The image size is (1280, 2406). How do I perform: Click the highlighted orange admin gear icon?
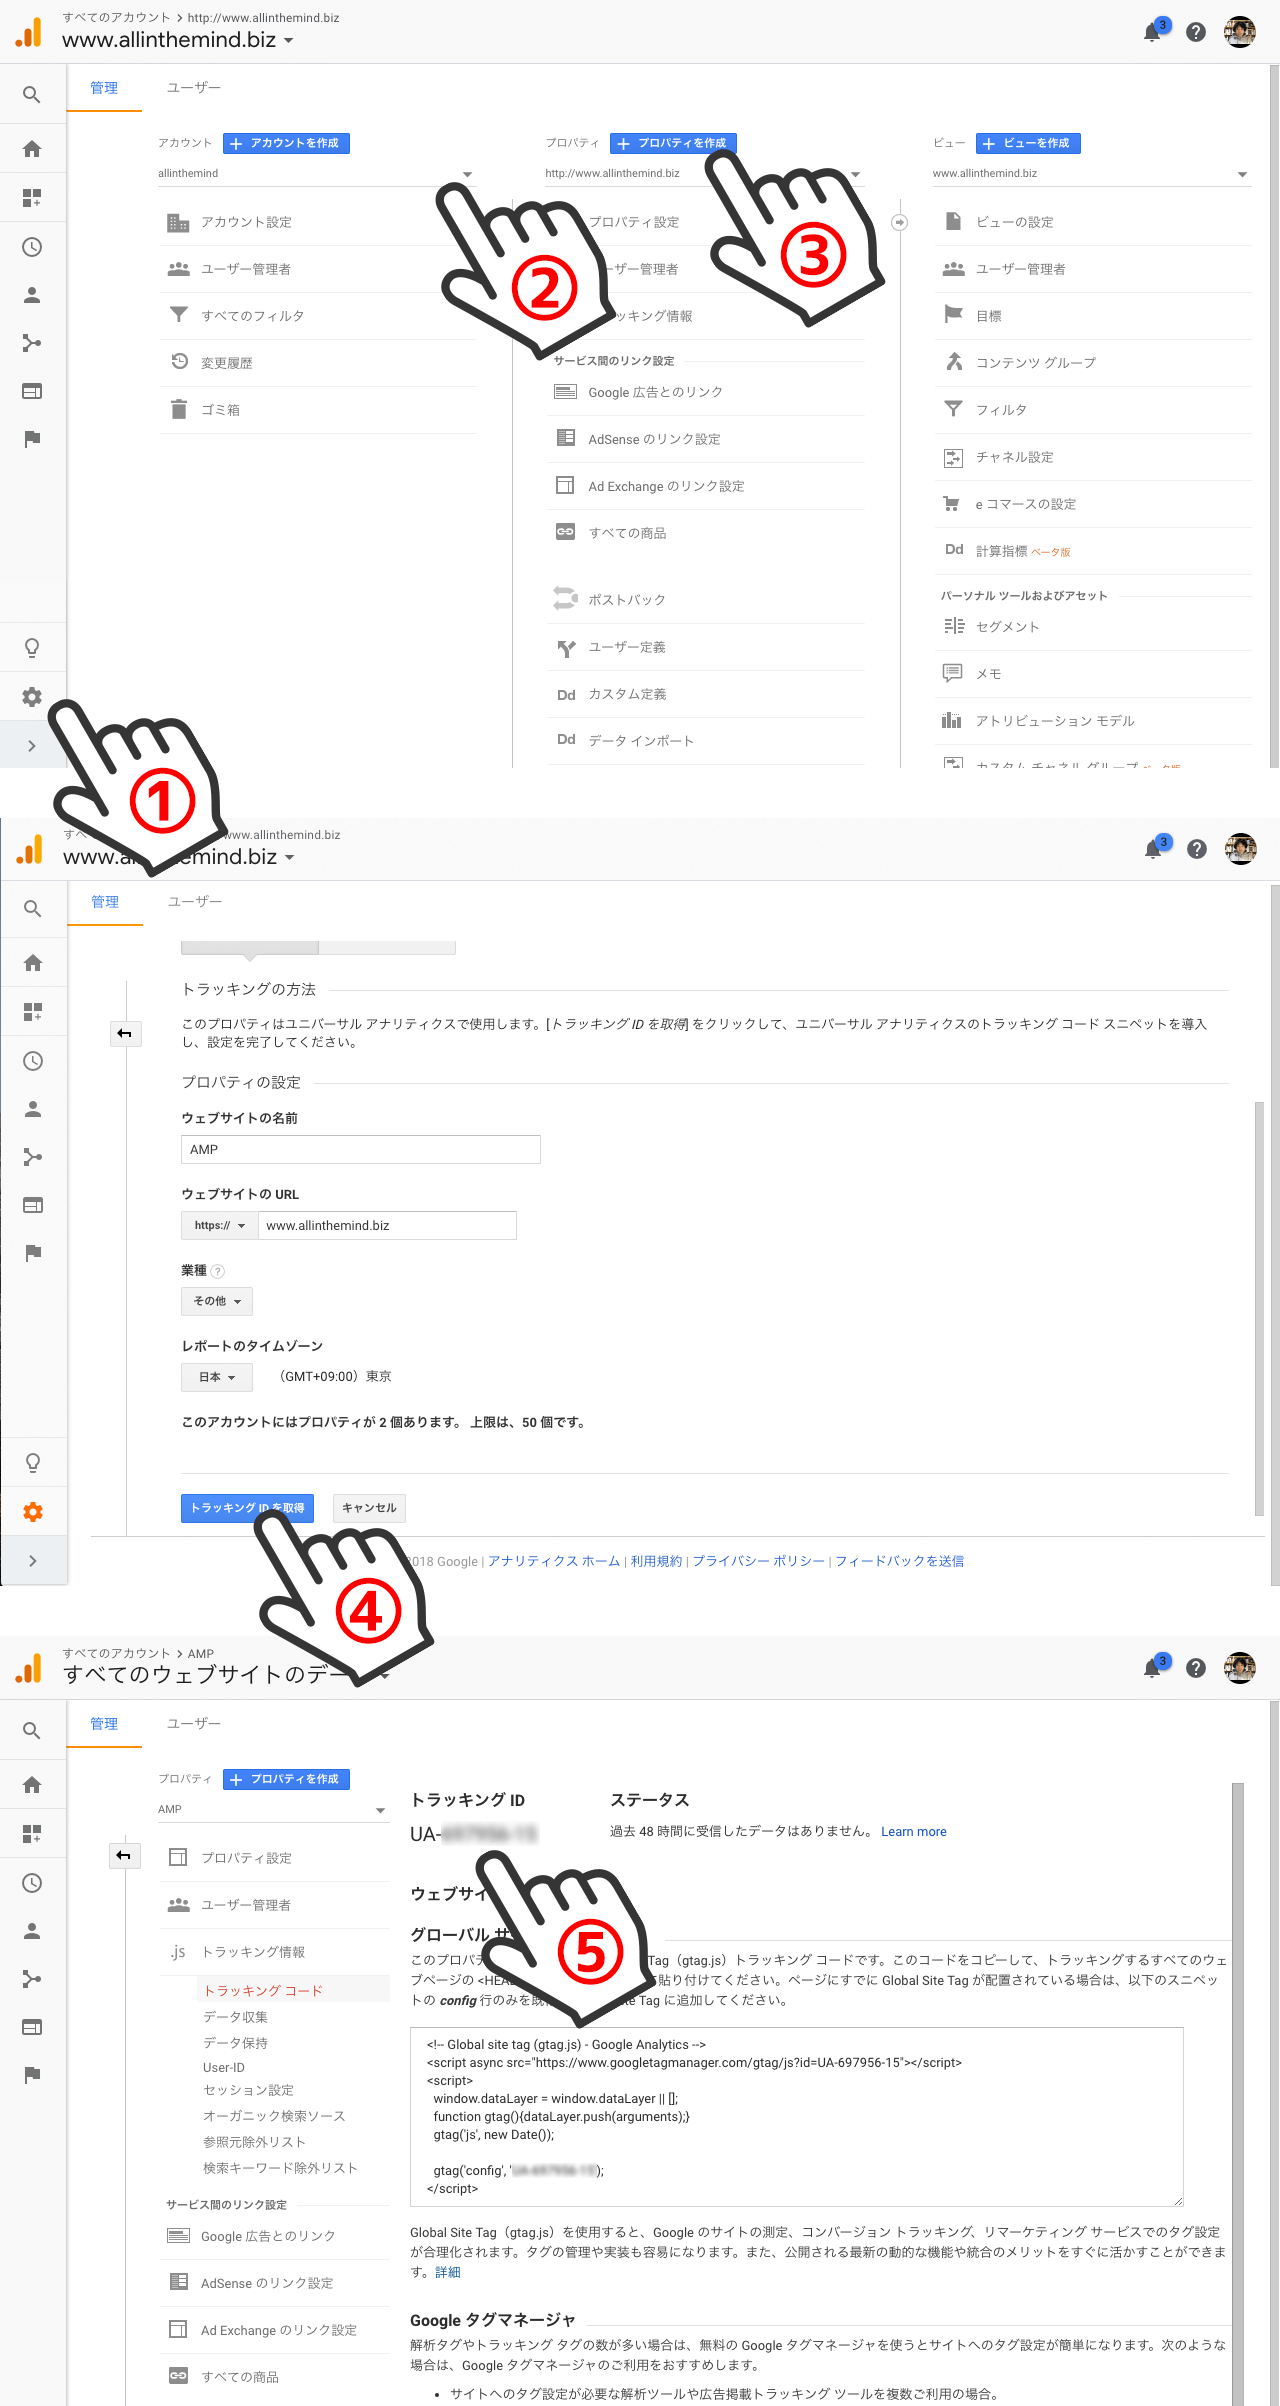pyautogui.click(x=33, y=1512)
